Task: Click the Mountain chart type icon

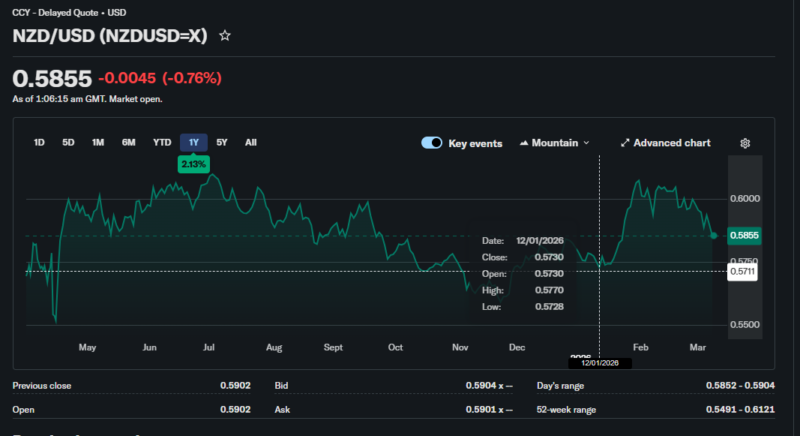Action: tap(524, 143)
